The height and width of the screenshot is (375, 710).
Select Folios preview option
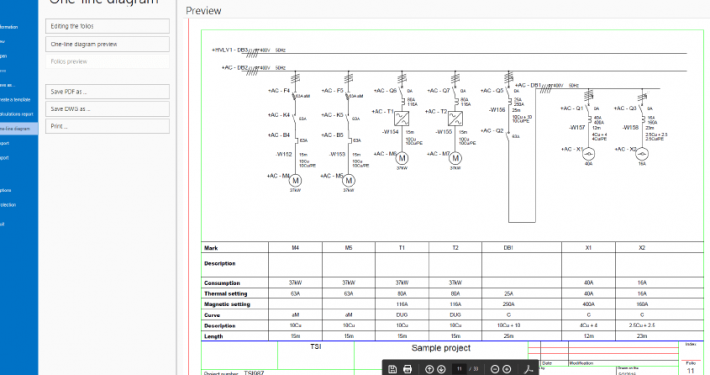click(107, 62)
